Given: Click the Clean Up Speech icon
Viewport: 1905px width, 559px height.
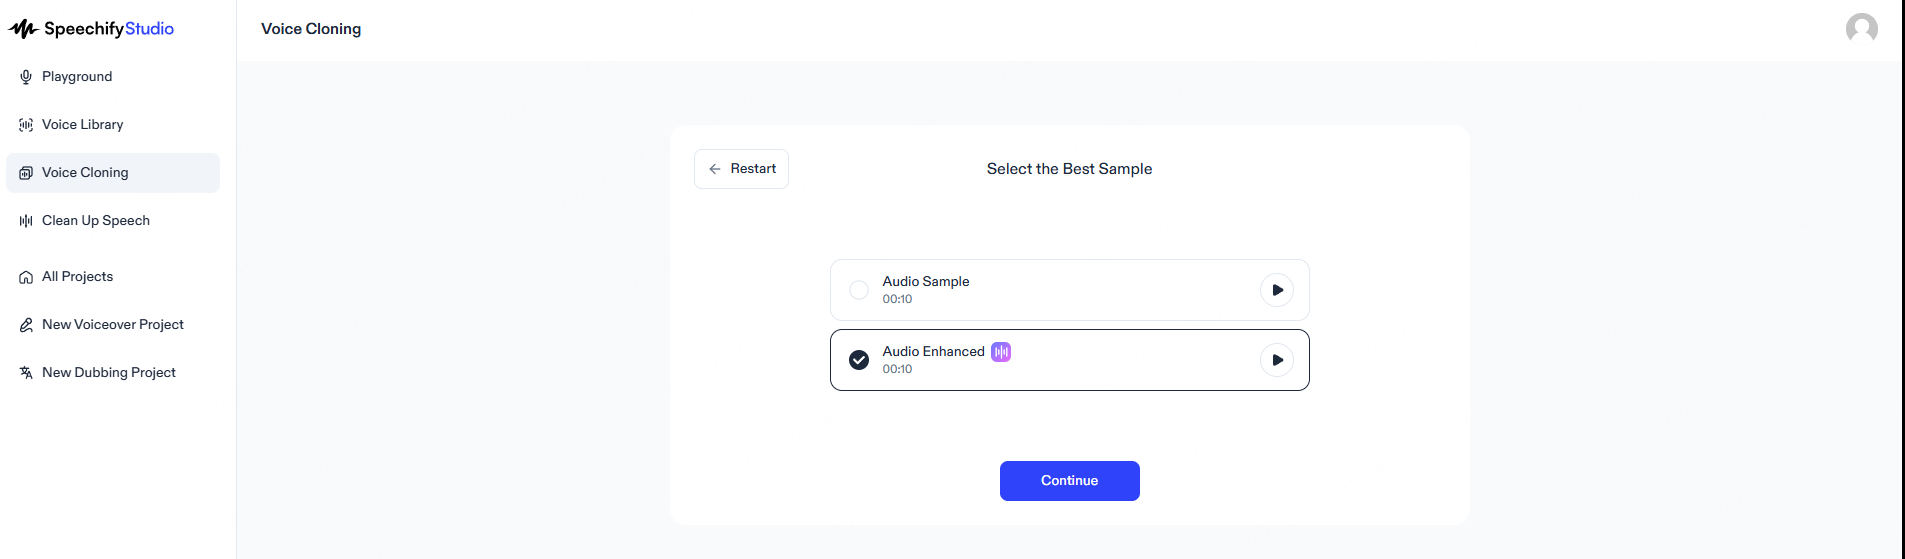Looking at the screenshot, I should (26, 221).
